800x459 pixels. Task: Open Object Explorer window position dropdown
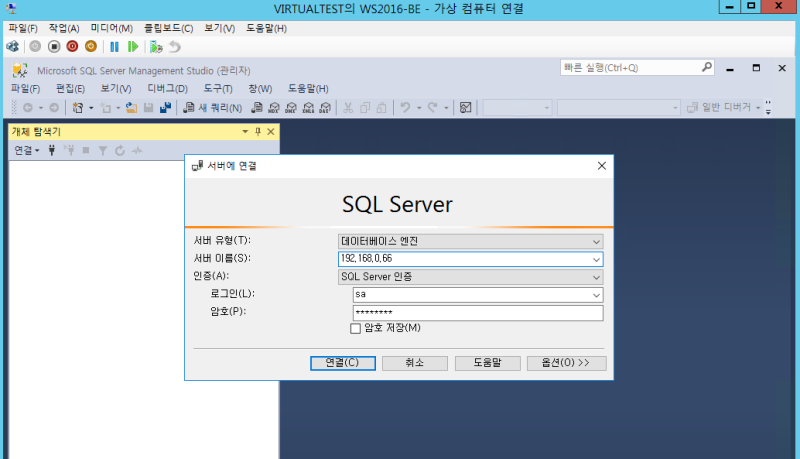pyautogui.click(x=245, y=132)
